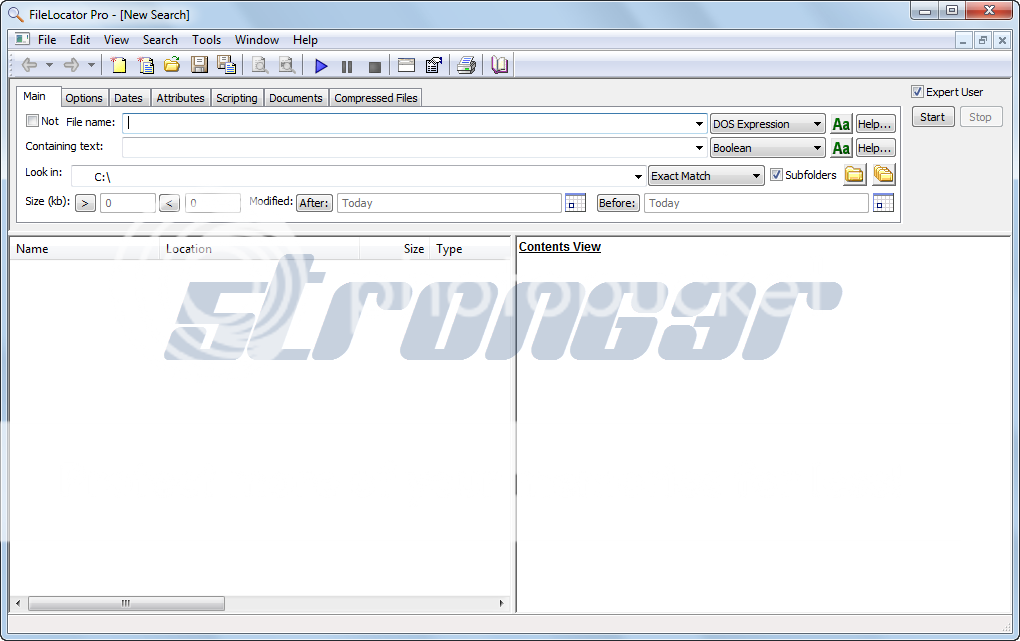Screen dimensions: 1020x641
Task: Click the Start button
Action: click(932, 117)
